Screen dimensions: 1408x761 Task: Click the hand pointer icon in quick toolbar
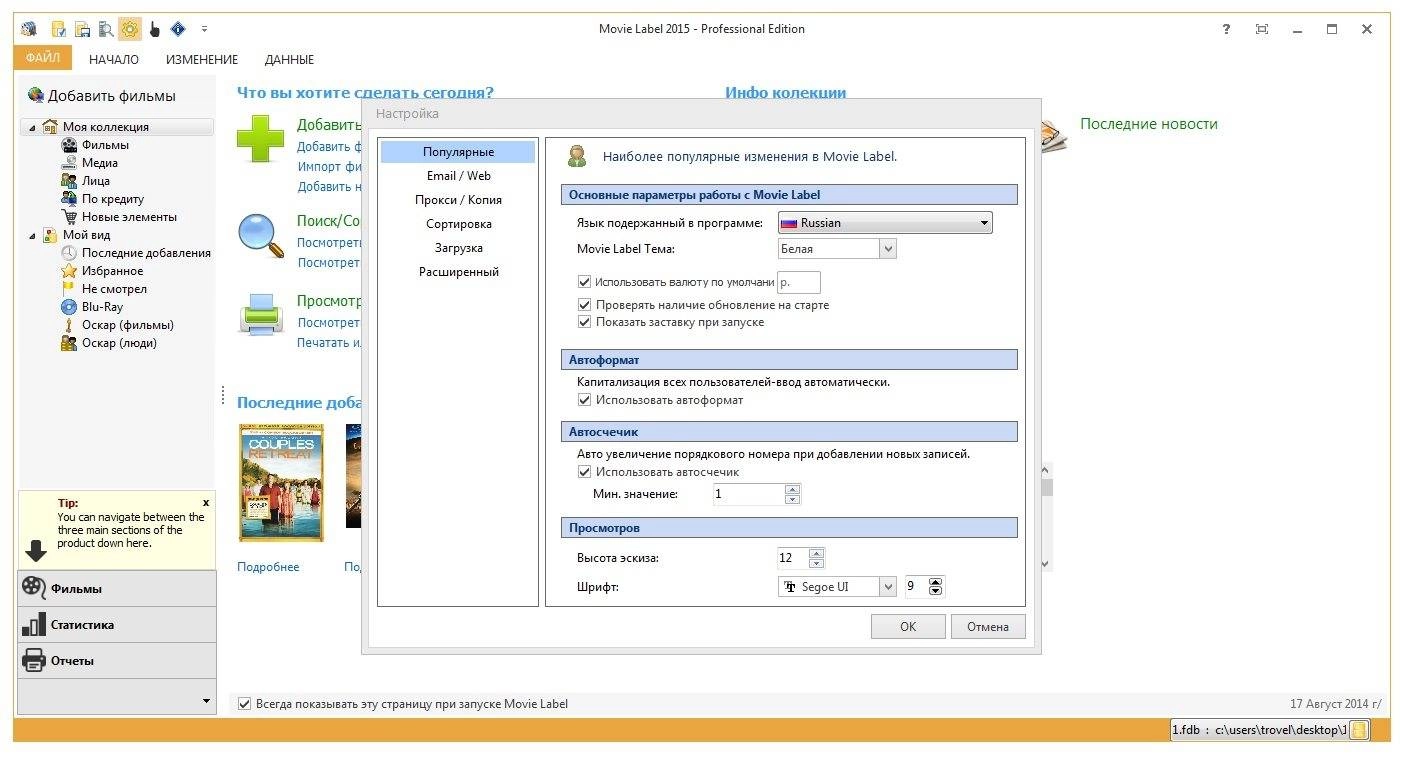(x=155, y=29)
